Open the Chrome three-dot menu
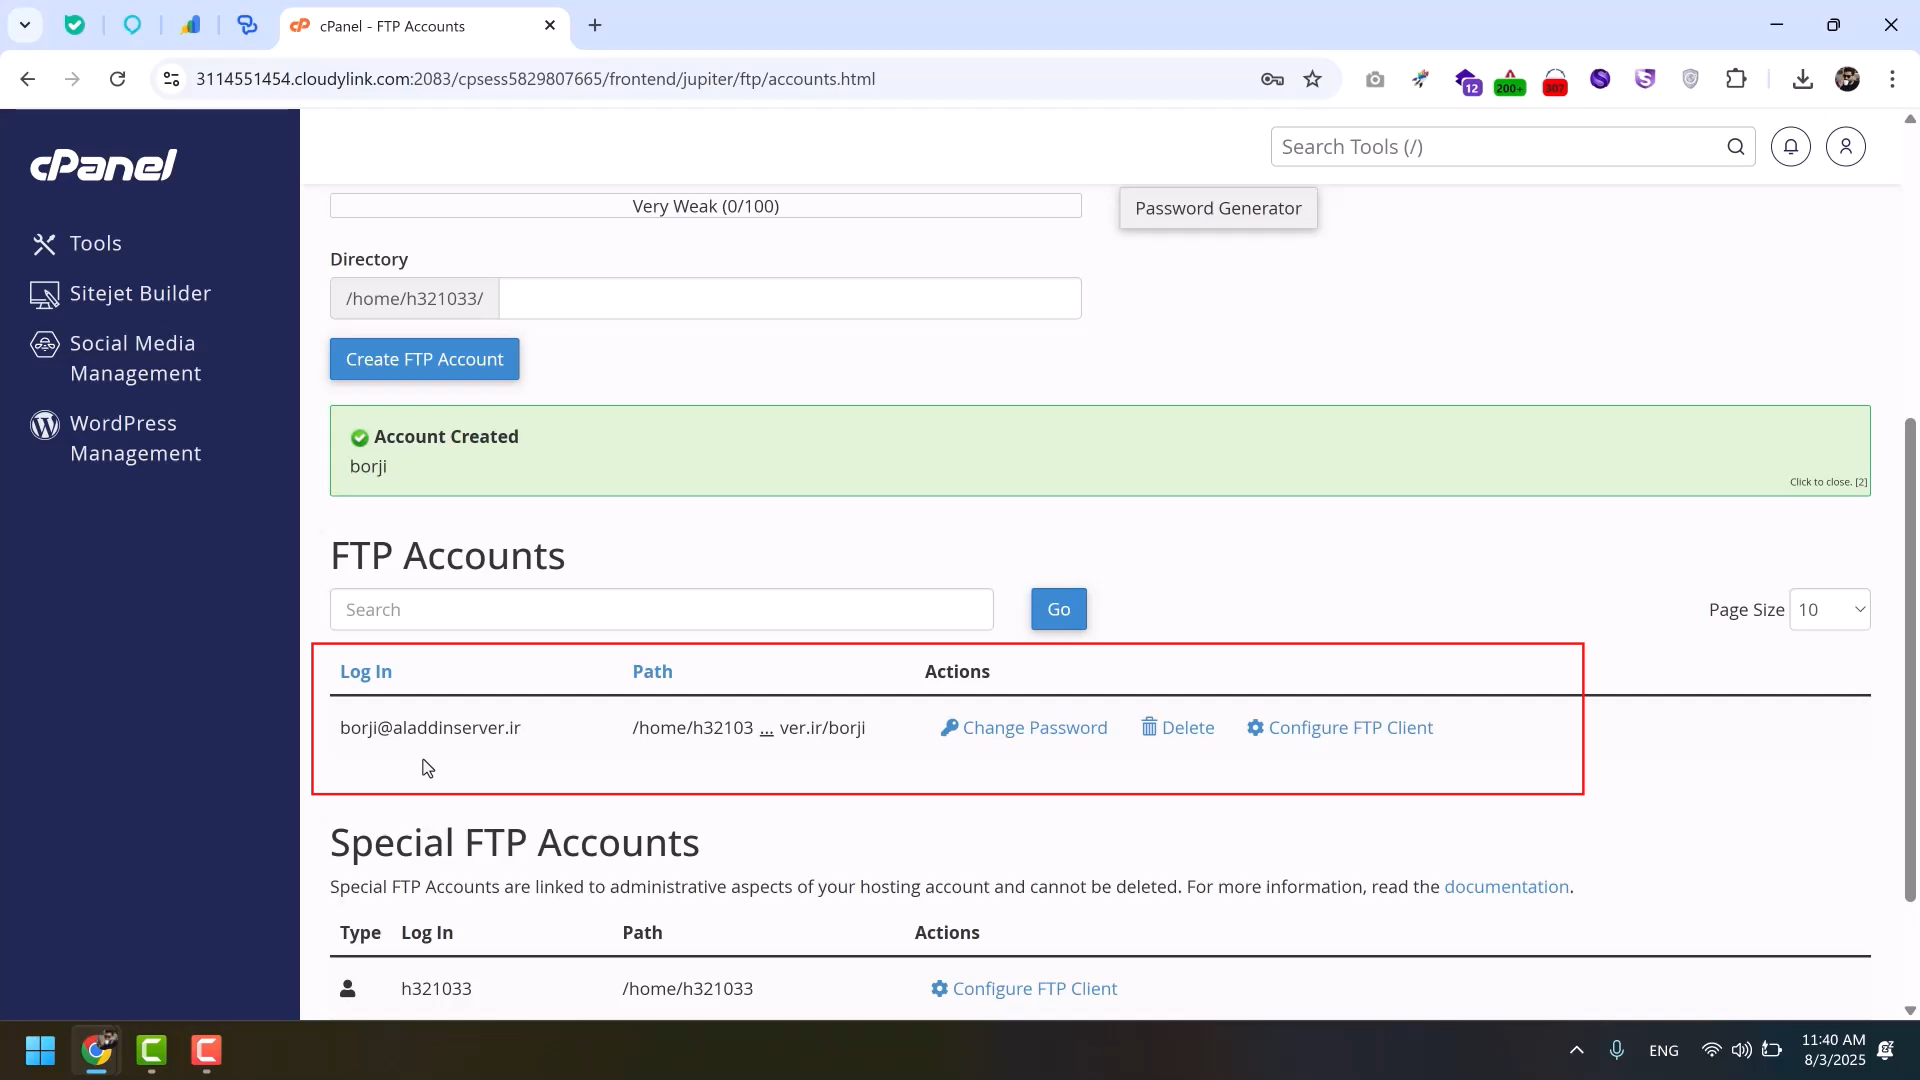The height and width of the screenshot is (1080, 1920). 1892,79
